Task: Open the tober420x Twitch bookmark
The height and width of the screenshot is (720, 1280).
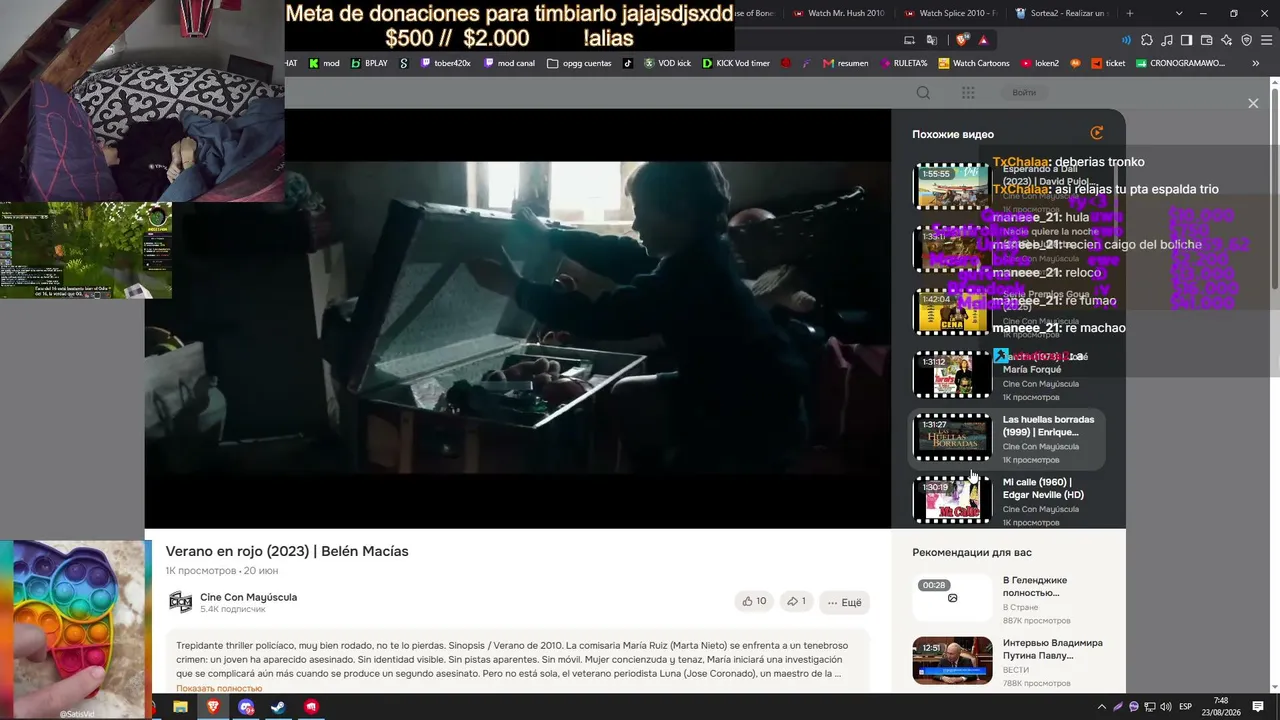Action: 445,63
